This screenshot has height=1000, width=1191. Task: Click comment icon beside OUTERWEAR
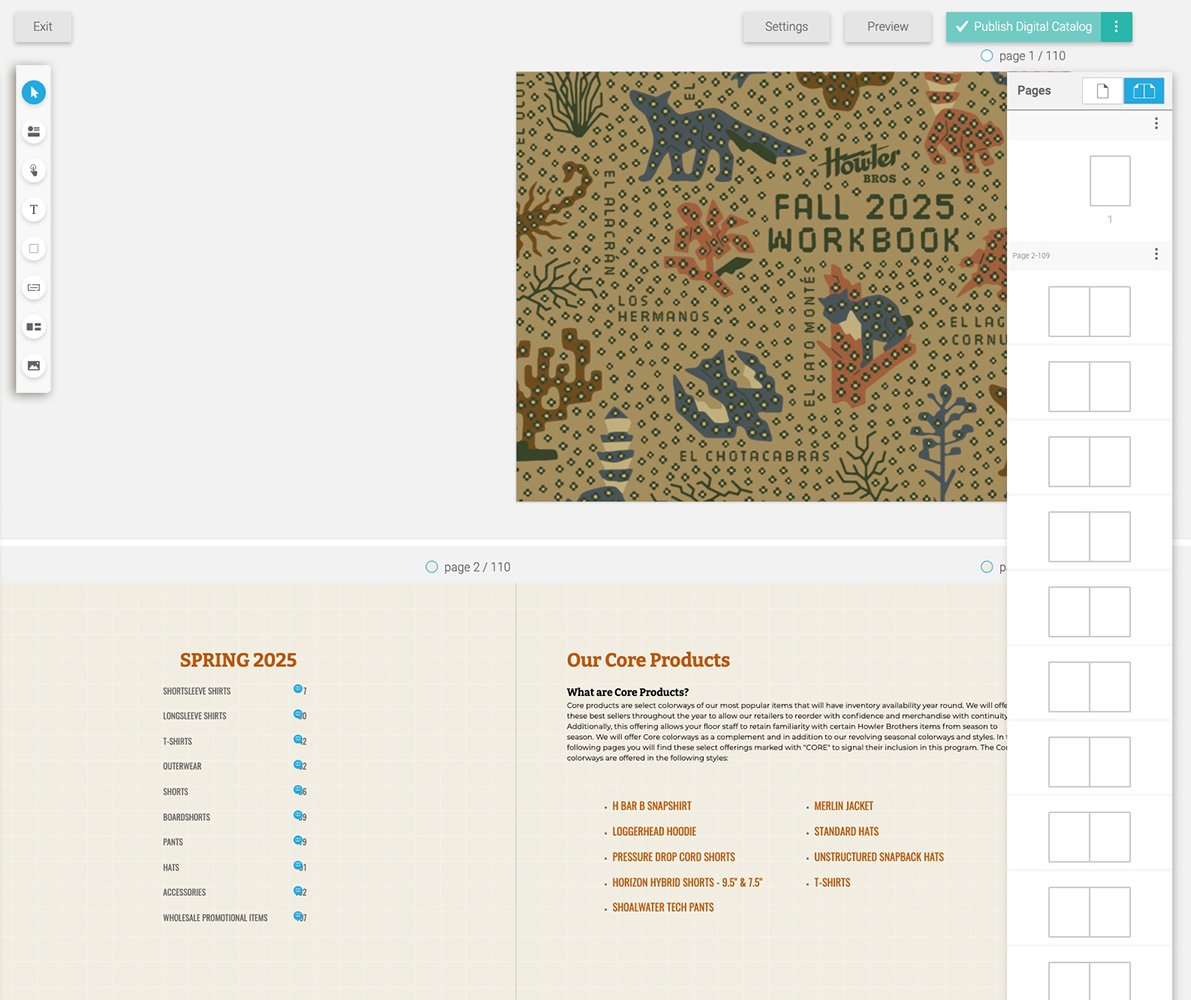(299, 765)
